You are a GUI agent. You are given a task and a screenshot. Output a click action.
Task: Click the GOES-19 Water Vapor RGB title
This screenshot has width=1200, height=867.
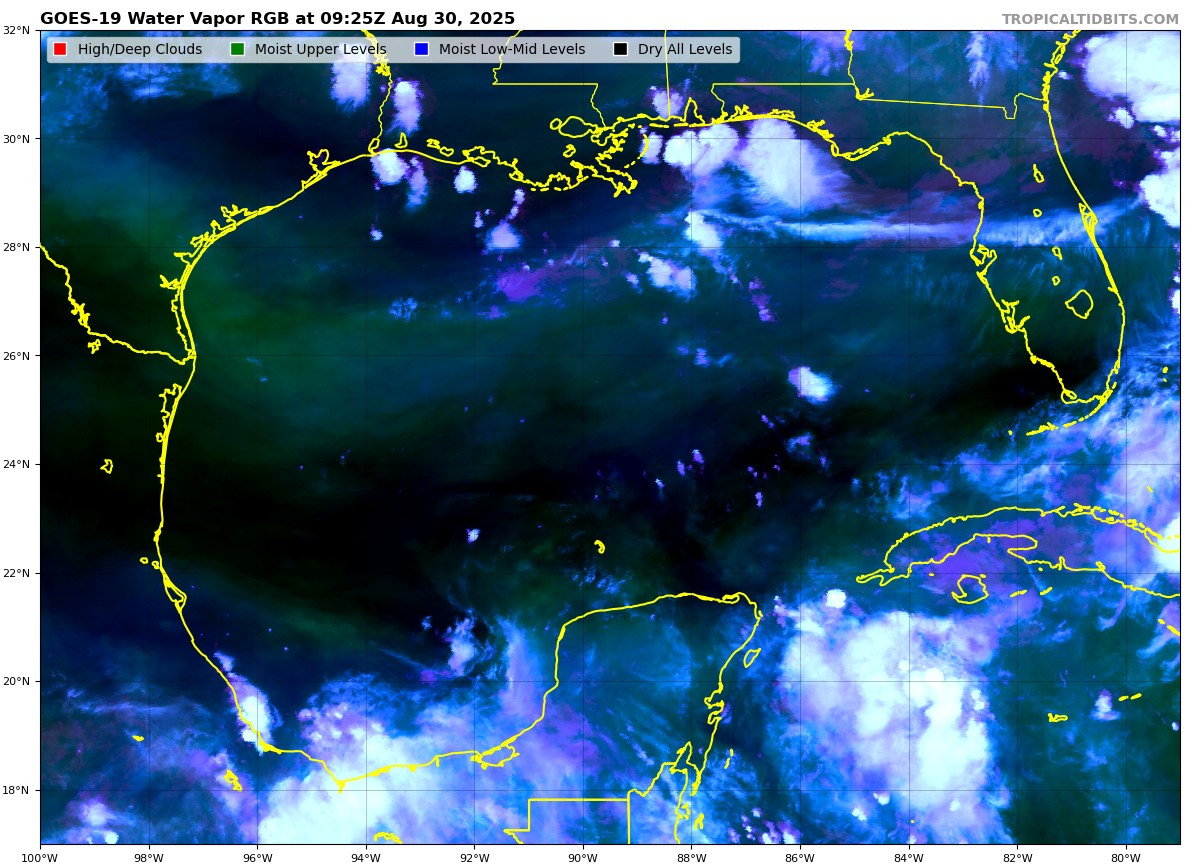(x=277, y=18)
